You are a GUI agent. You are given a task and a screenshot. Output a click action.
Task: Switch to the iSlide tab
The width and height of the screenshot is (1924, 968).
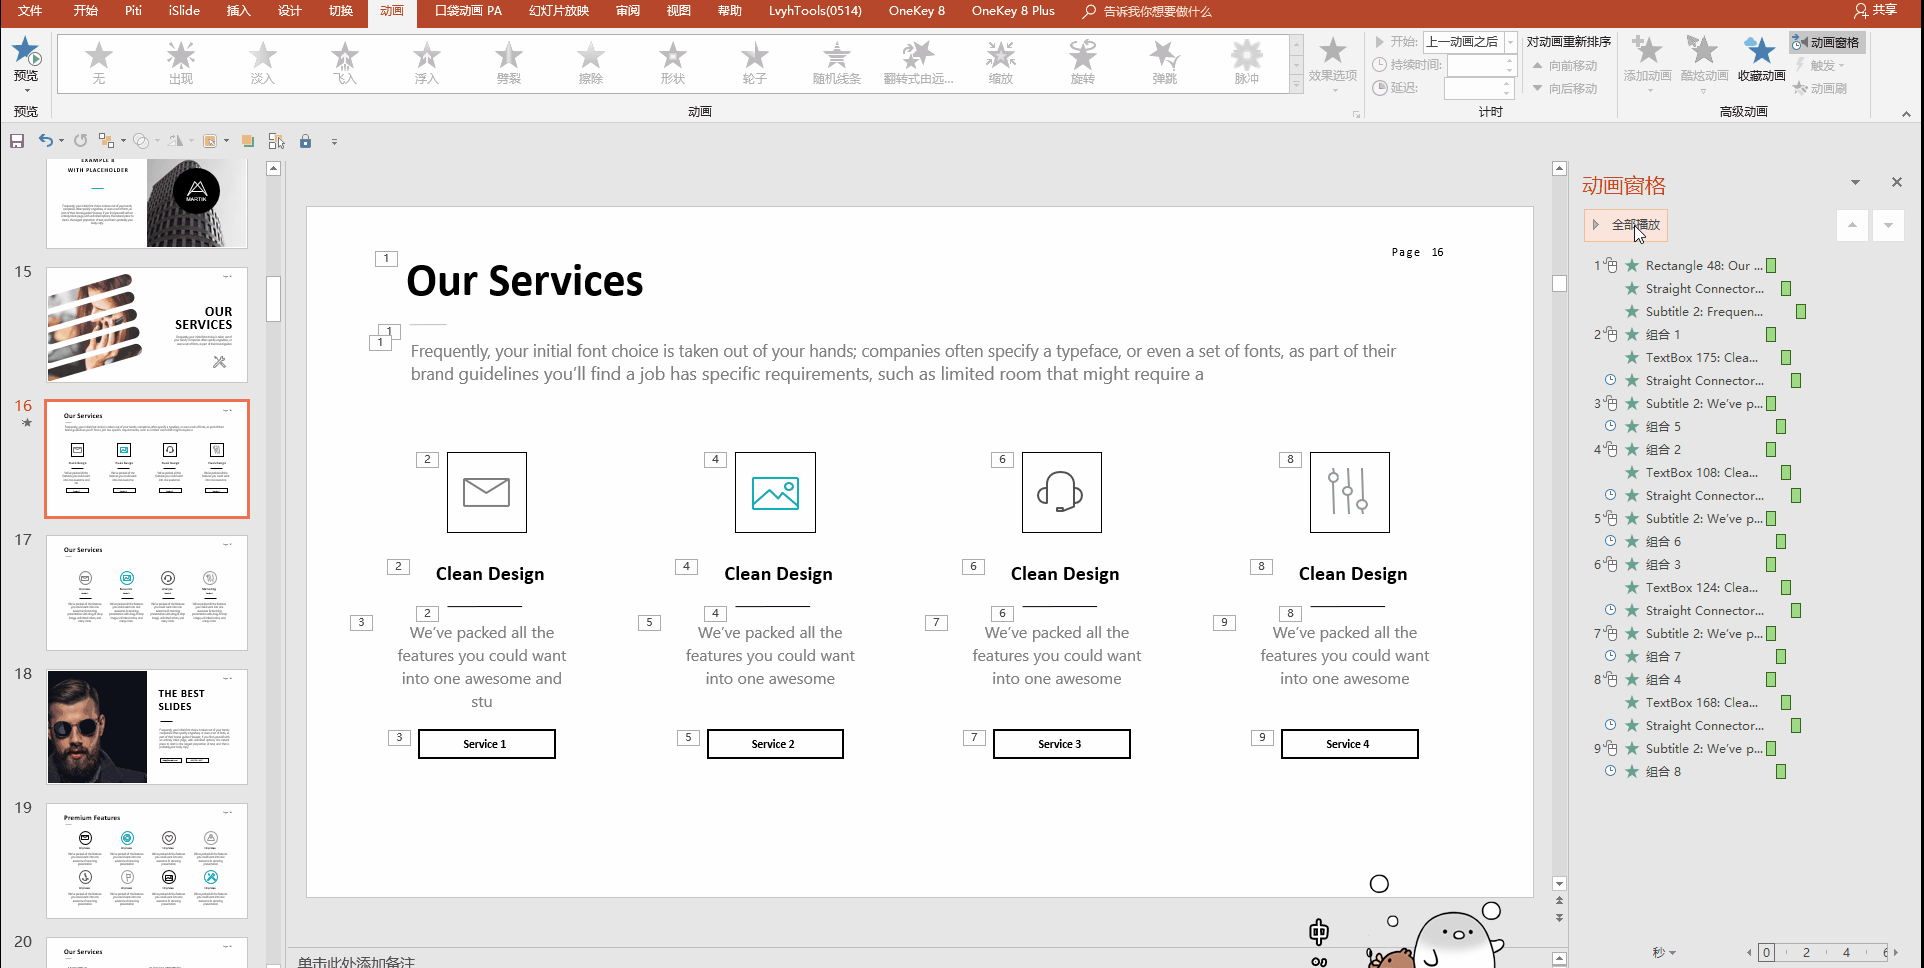tap(184, 11)
